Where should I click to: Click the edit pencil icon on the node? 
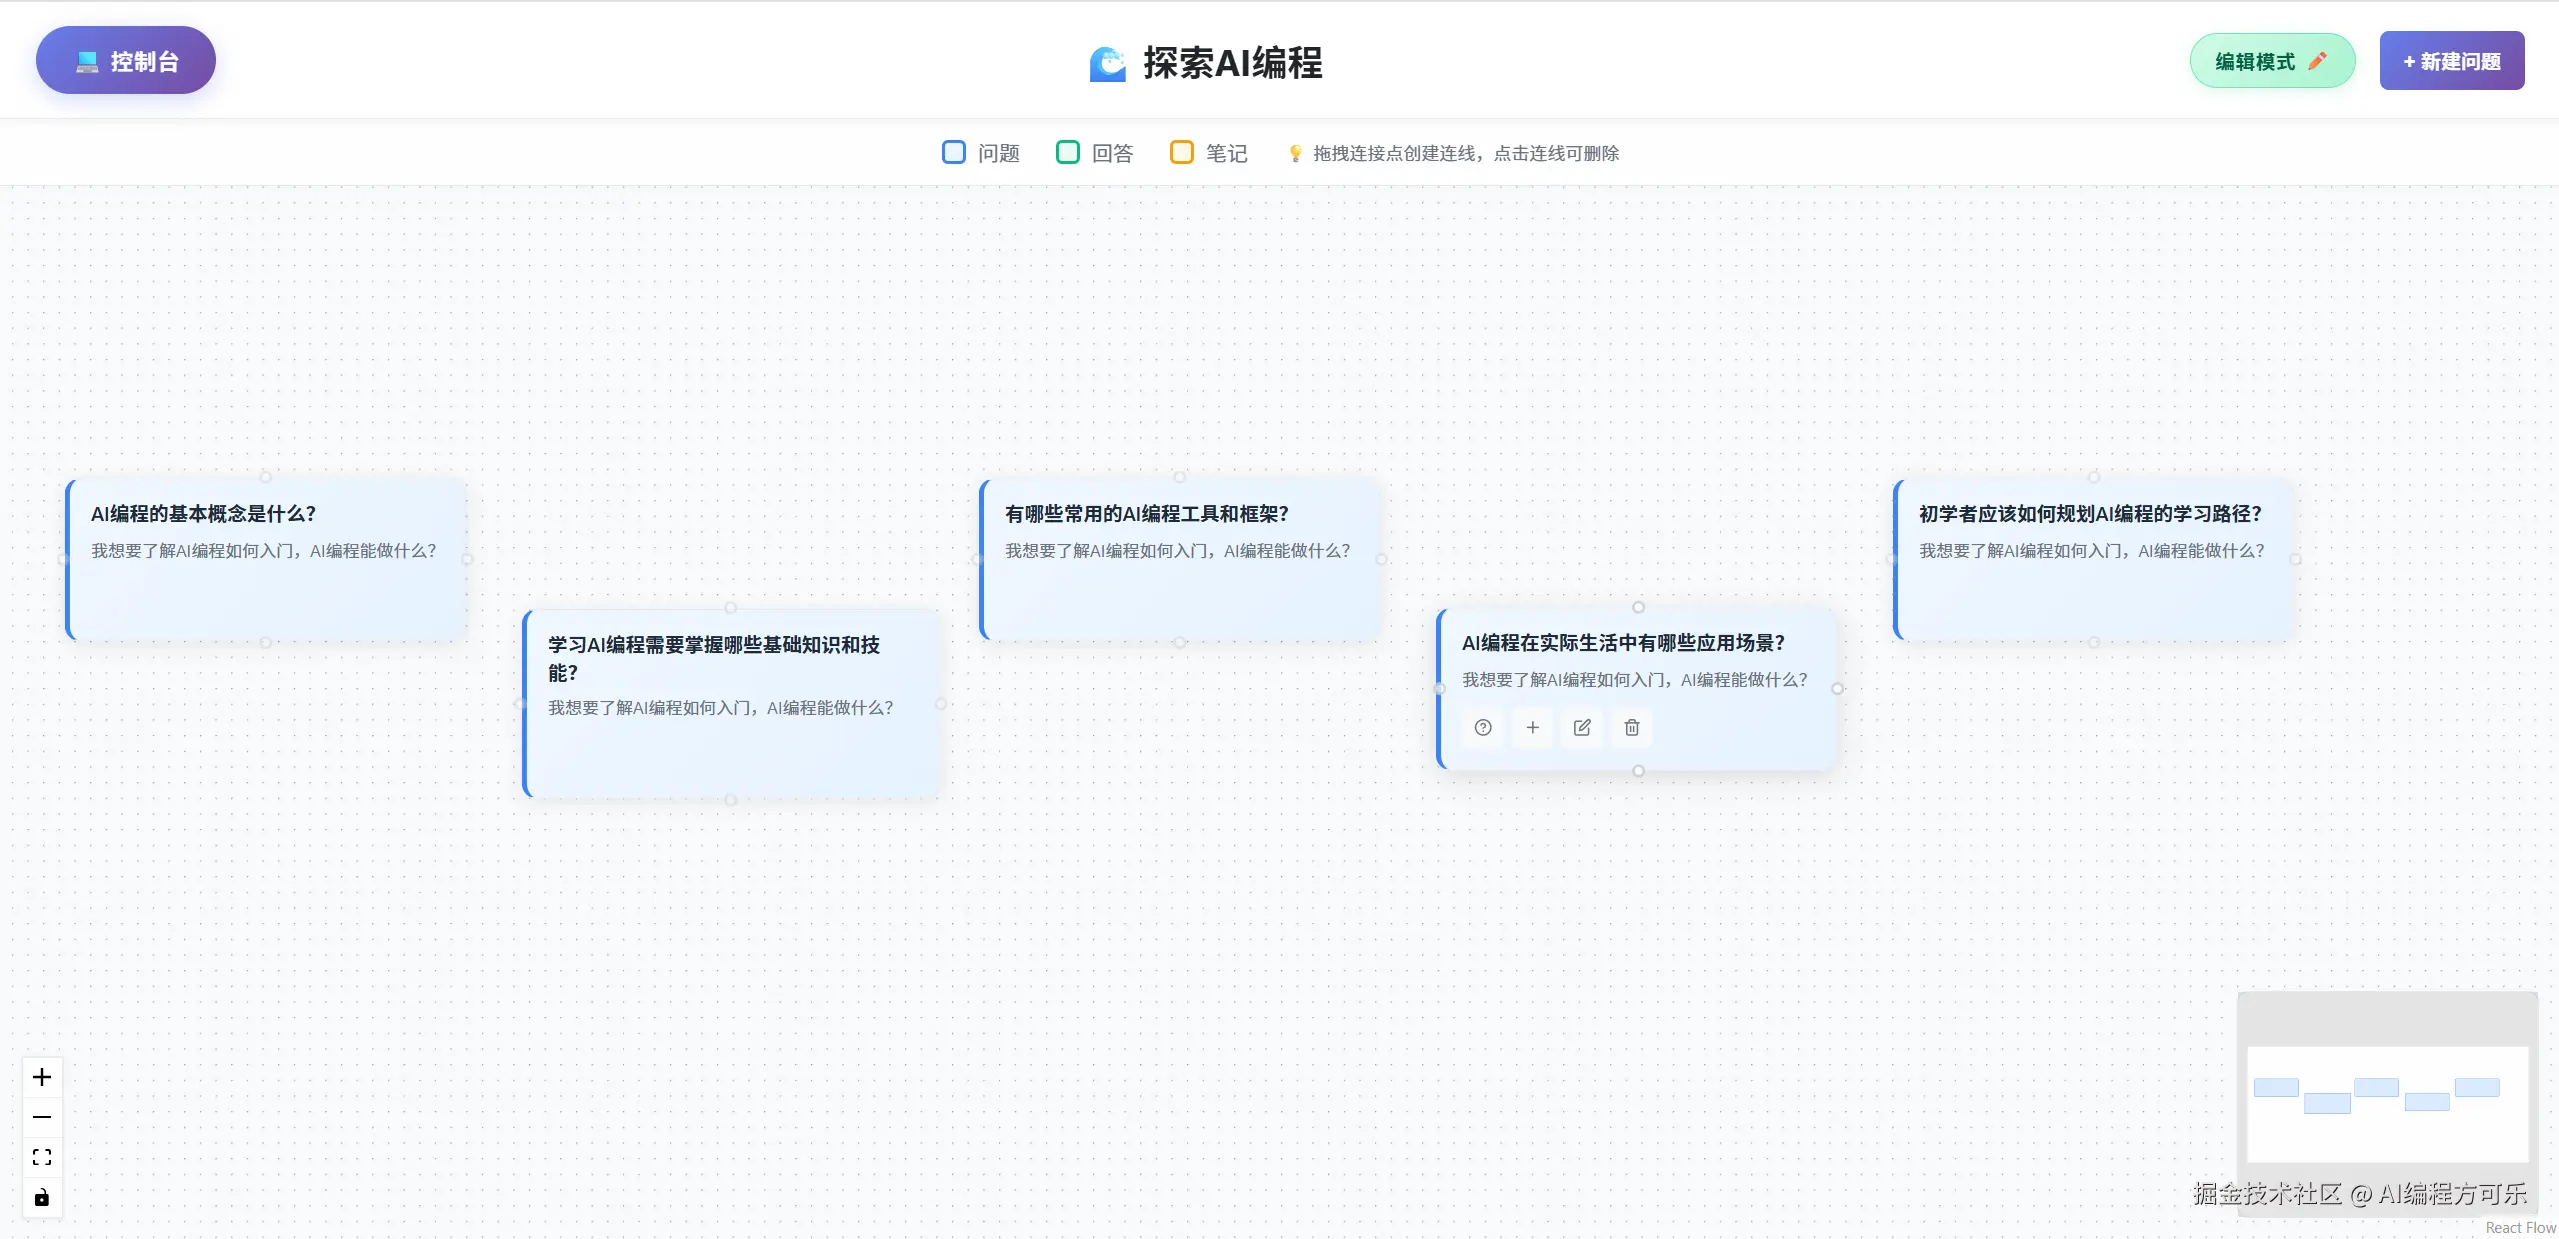[1582, 728]
